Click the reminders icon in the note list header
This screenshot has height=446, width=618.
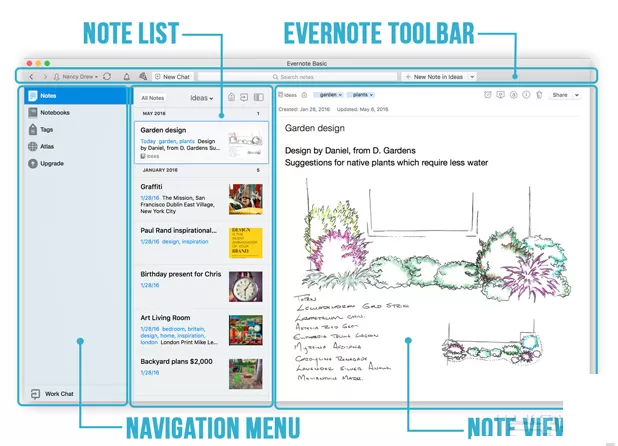tap(231, 97)
